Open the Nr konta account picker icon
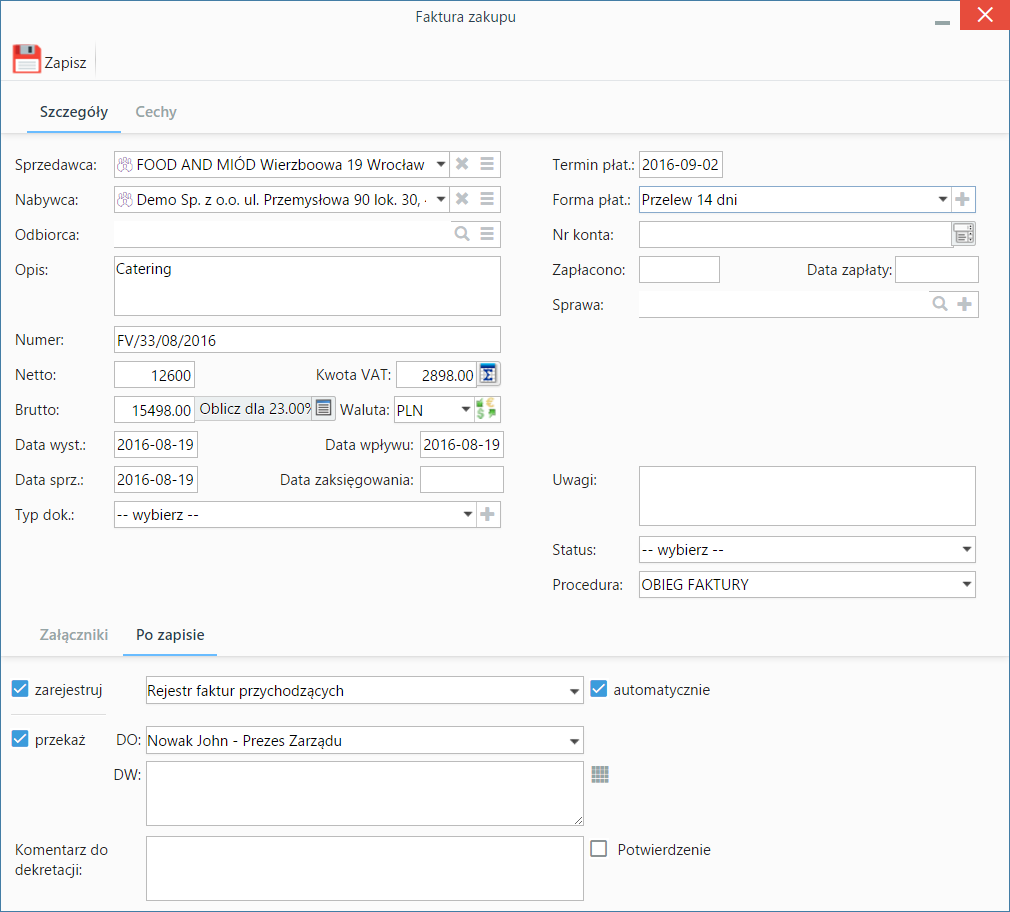The height and width of the screenshot is (912, 1010). (964, 234)
